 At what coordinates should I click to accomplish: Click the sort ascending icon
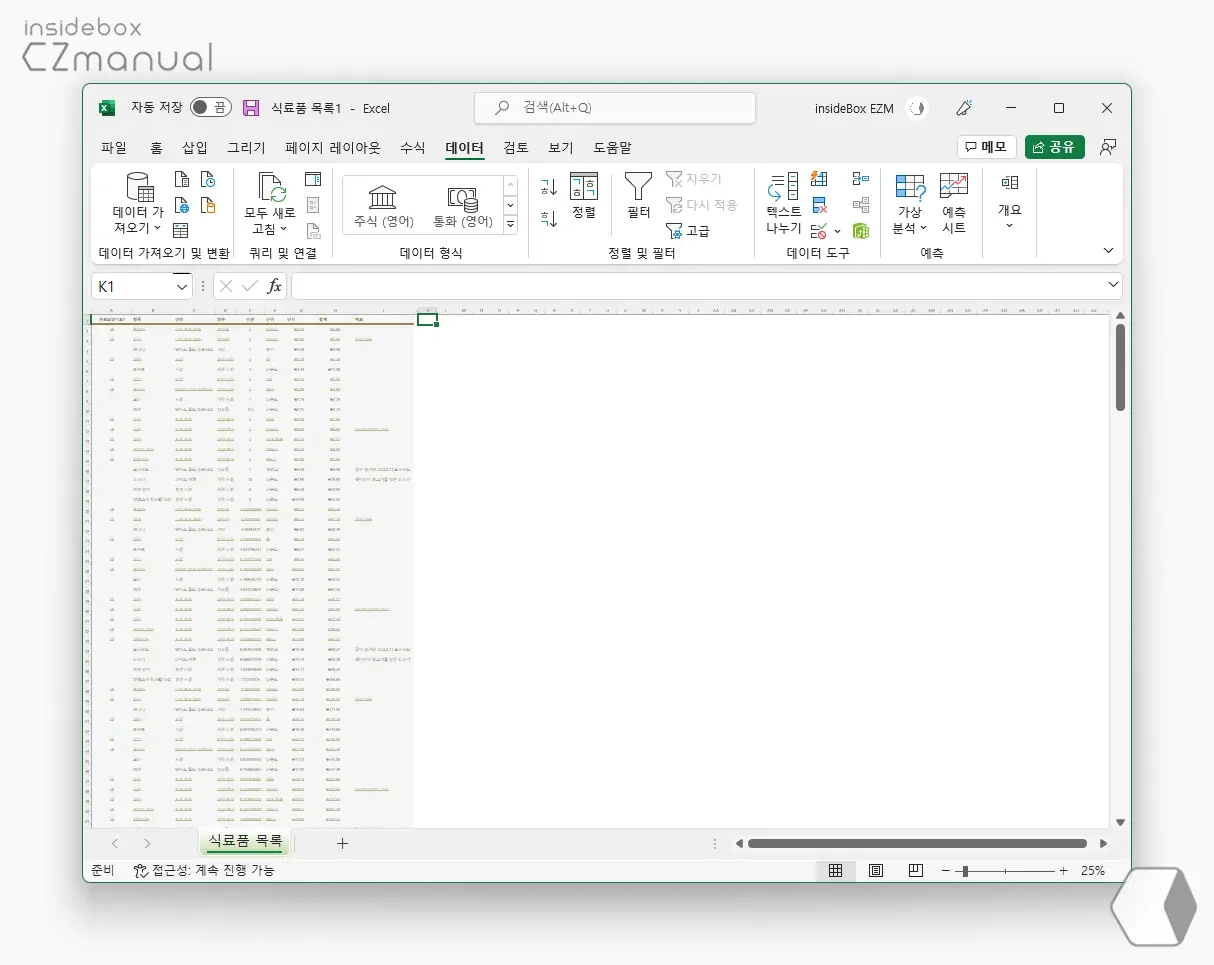(548, 187)
